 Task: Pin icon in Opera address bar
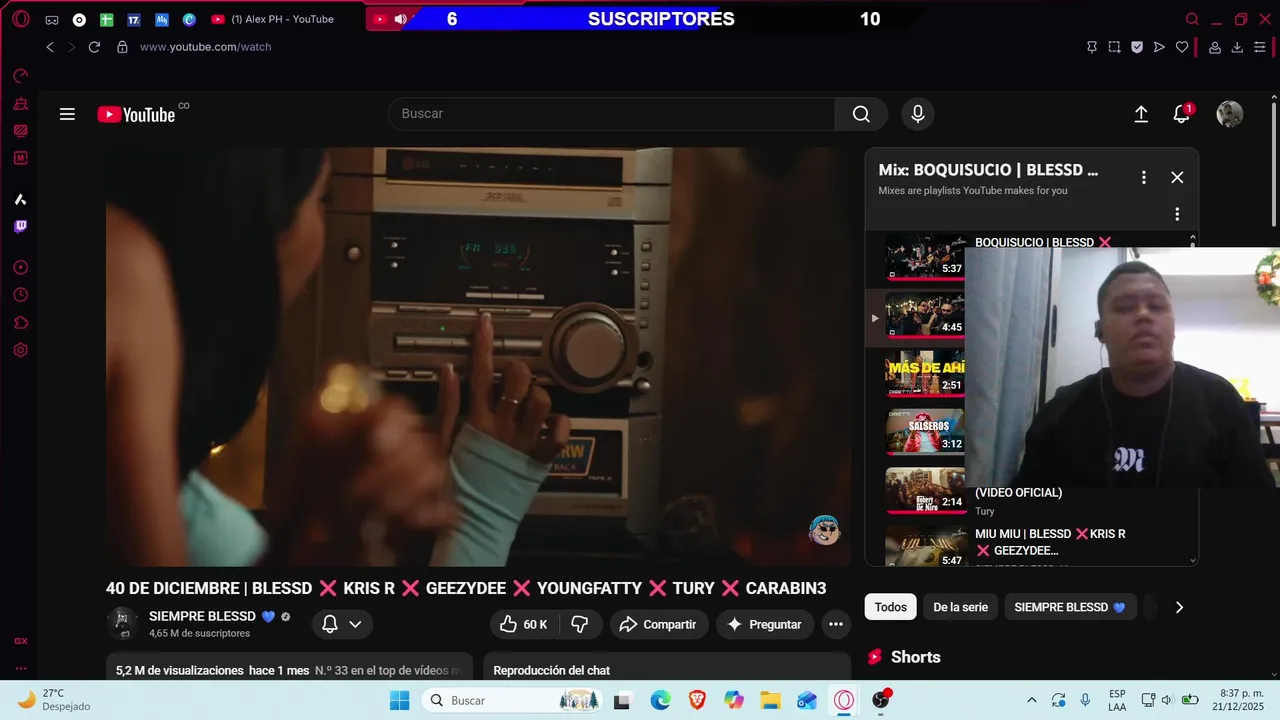coord(1092,47)
